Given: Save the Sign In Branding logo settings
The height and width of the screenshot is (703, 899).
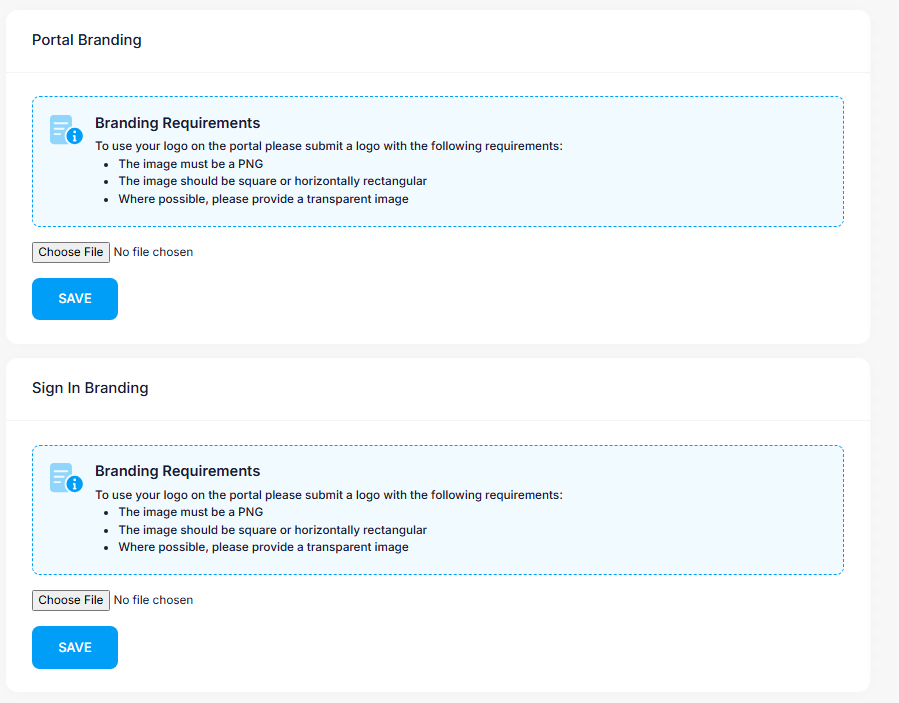Looking at the screenshot, I should [75, 647].
